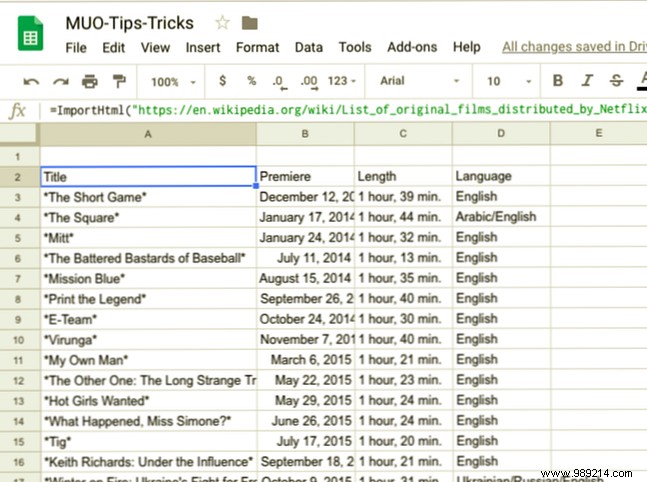Select column E header
The height and width of the screenshot is (482, 647).
599,134
